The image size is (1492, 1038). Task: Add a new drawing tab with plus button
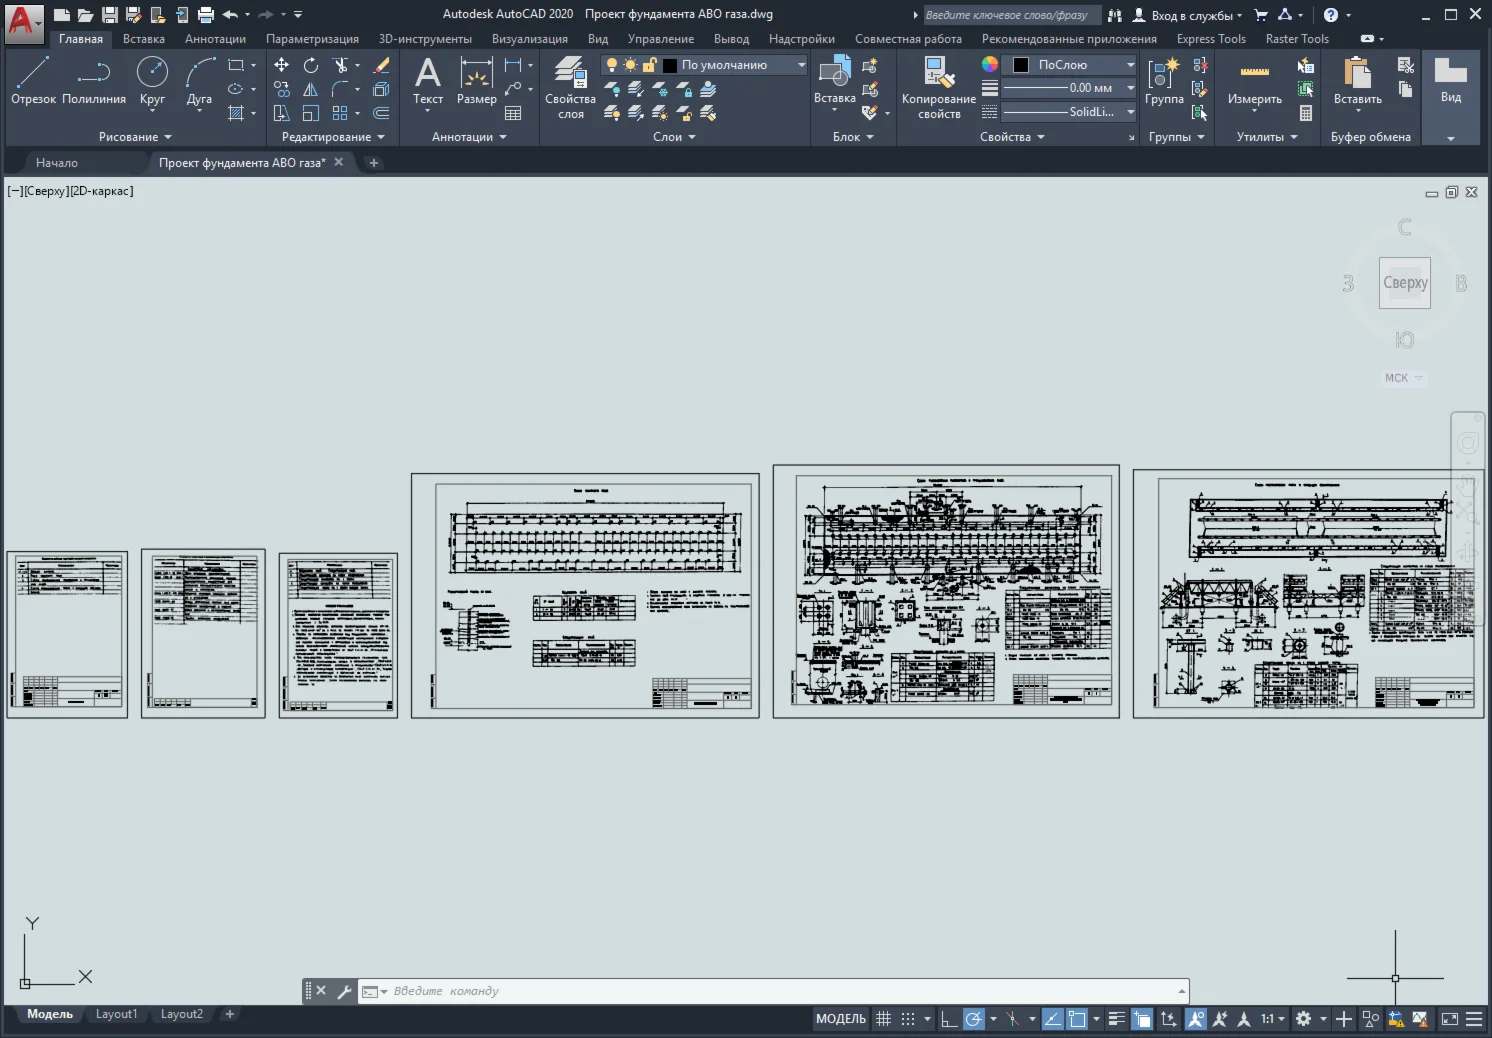(x=373, y=162)
